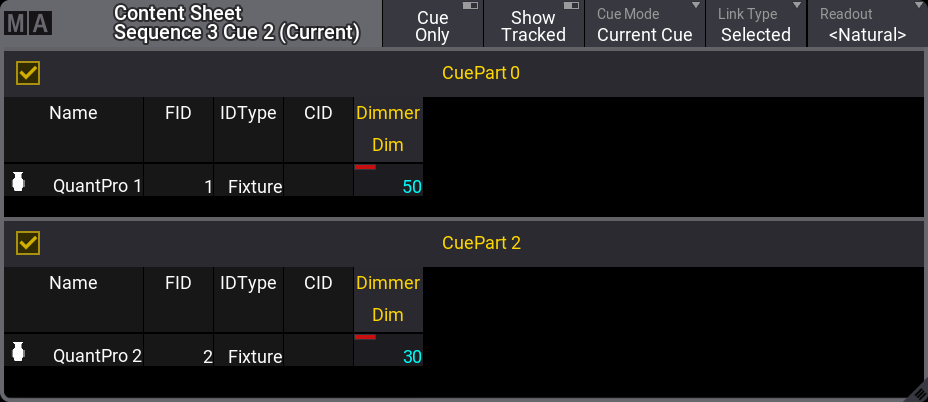Click the fixture icon beside QuantPro 2
The height and width of the screenshot is (402, 928).
(x=18, y=352)
